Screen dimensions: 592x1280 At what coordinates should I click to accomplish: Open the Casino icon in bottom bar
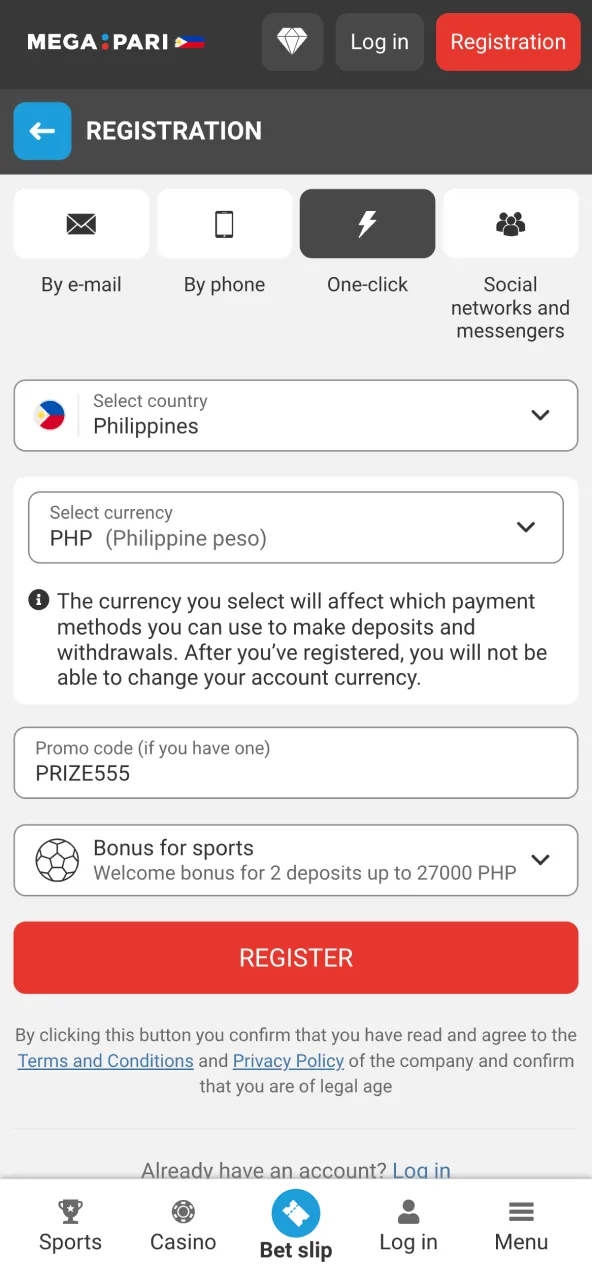(183, 1211)
